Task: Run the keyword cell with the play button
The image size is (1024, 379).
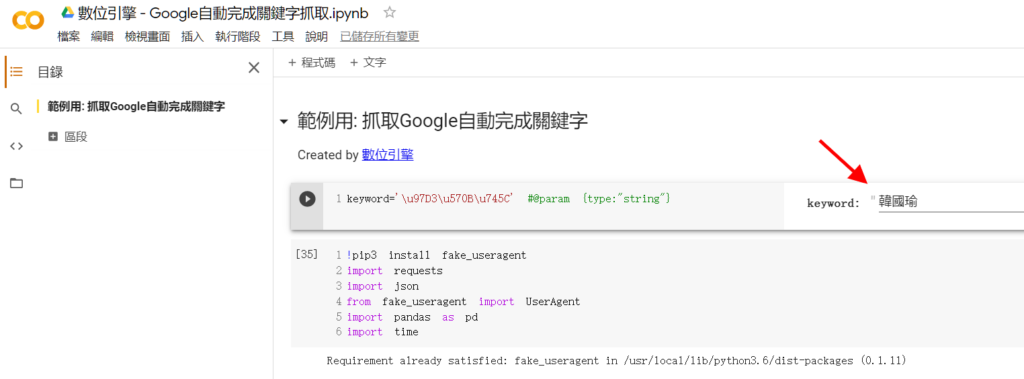Action: pyautogui.click(x=308, y=199)
